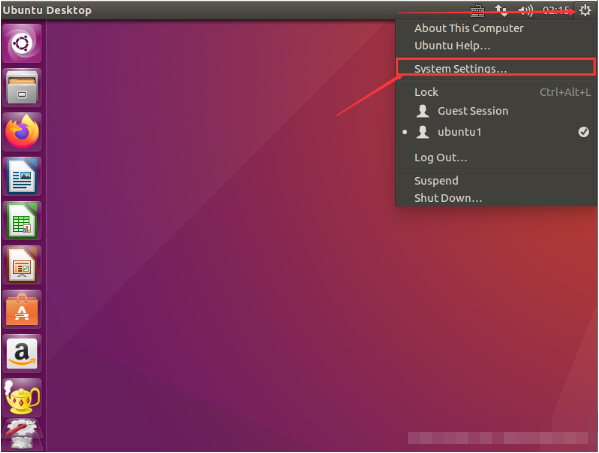Click the yellow teapot application icon
The image size is (599, 453).
[x=22, y=397]
